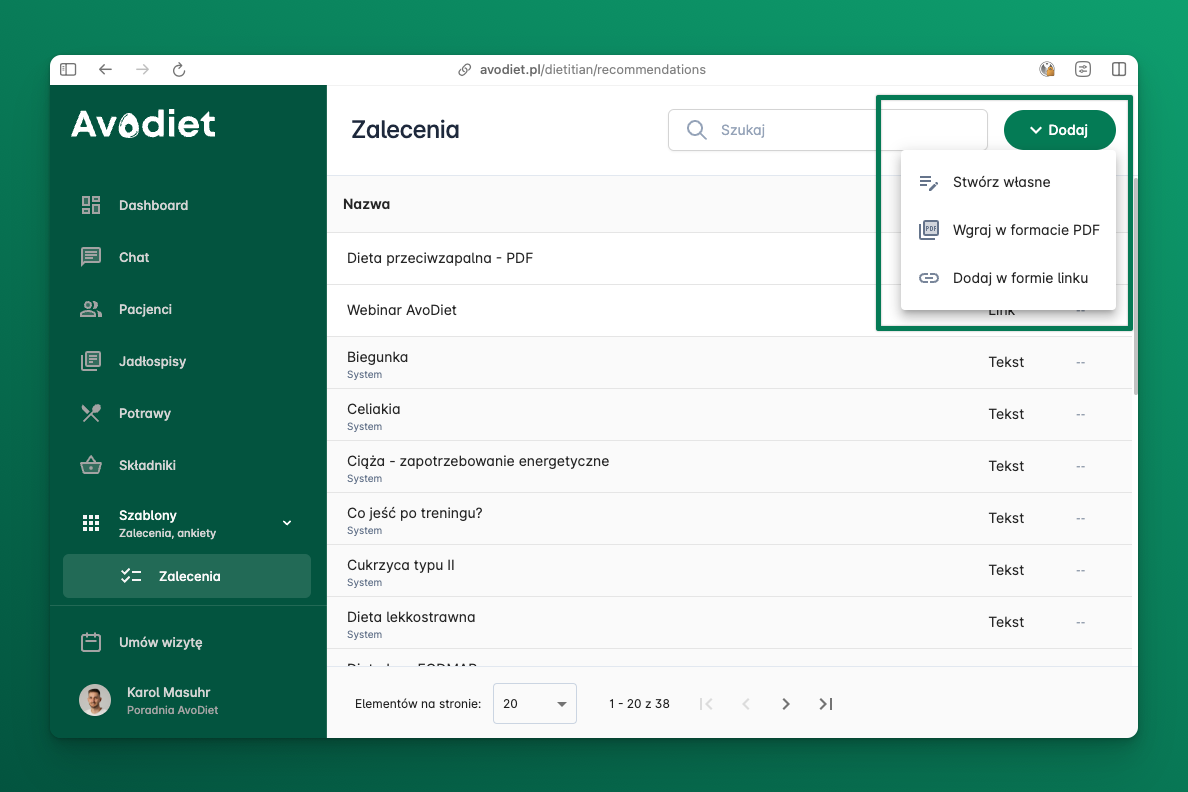The height and width of the screenshot is (792, 1188).
Task: Click the Umów wizytę calendar icon
Action: coord(91,642)
